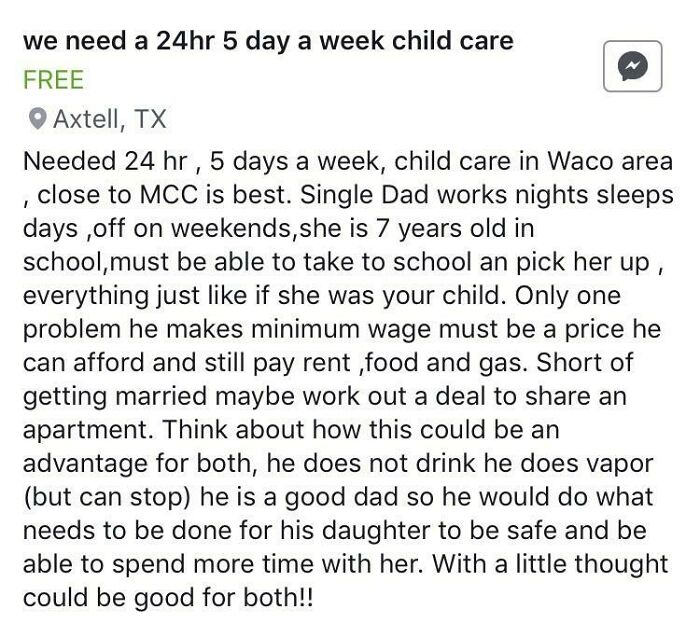
Task: Click the green FREE price label
Action: click(x=52, y=80)
